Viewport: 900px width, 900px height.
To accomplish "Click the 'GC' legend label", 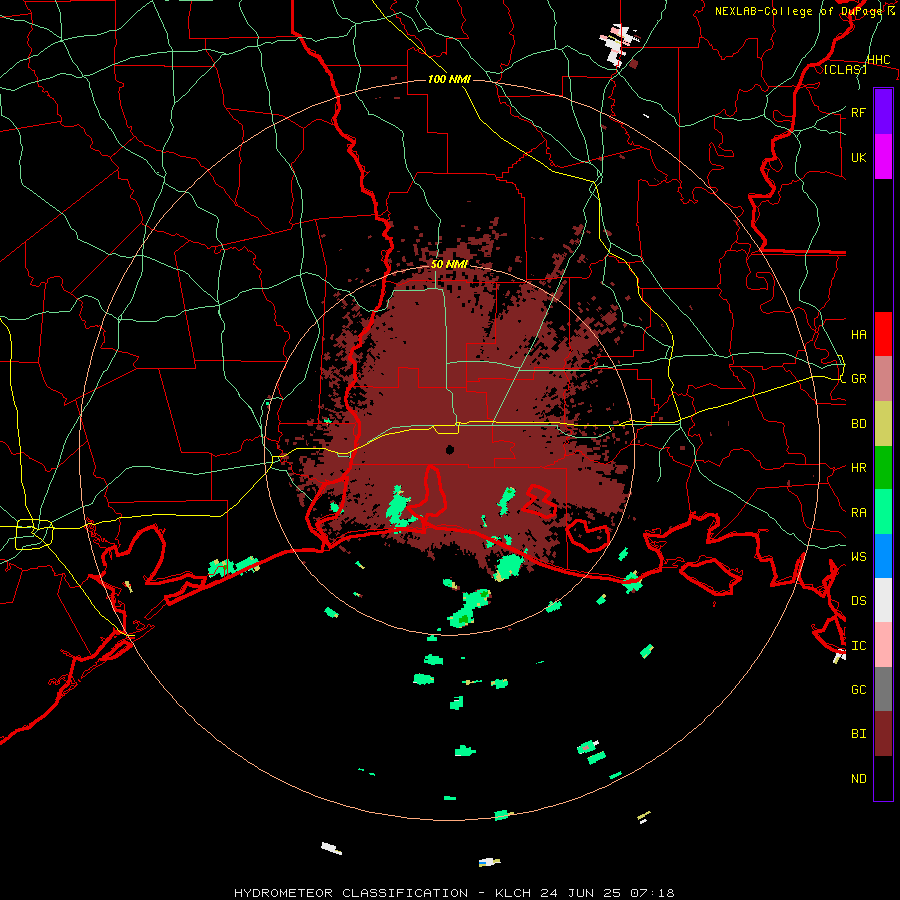I will (858, 689).
